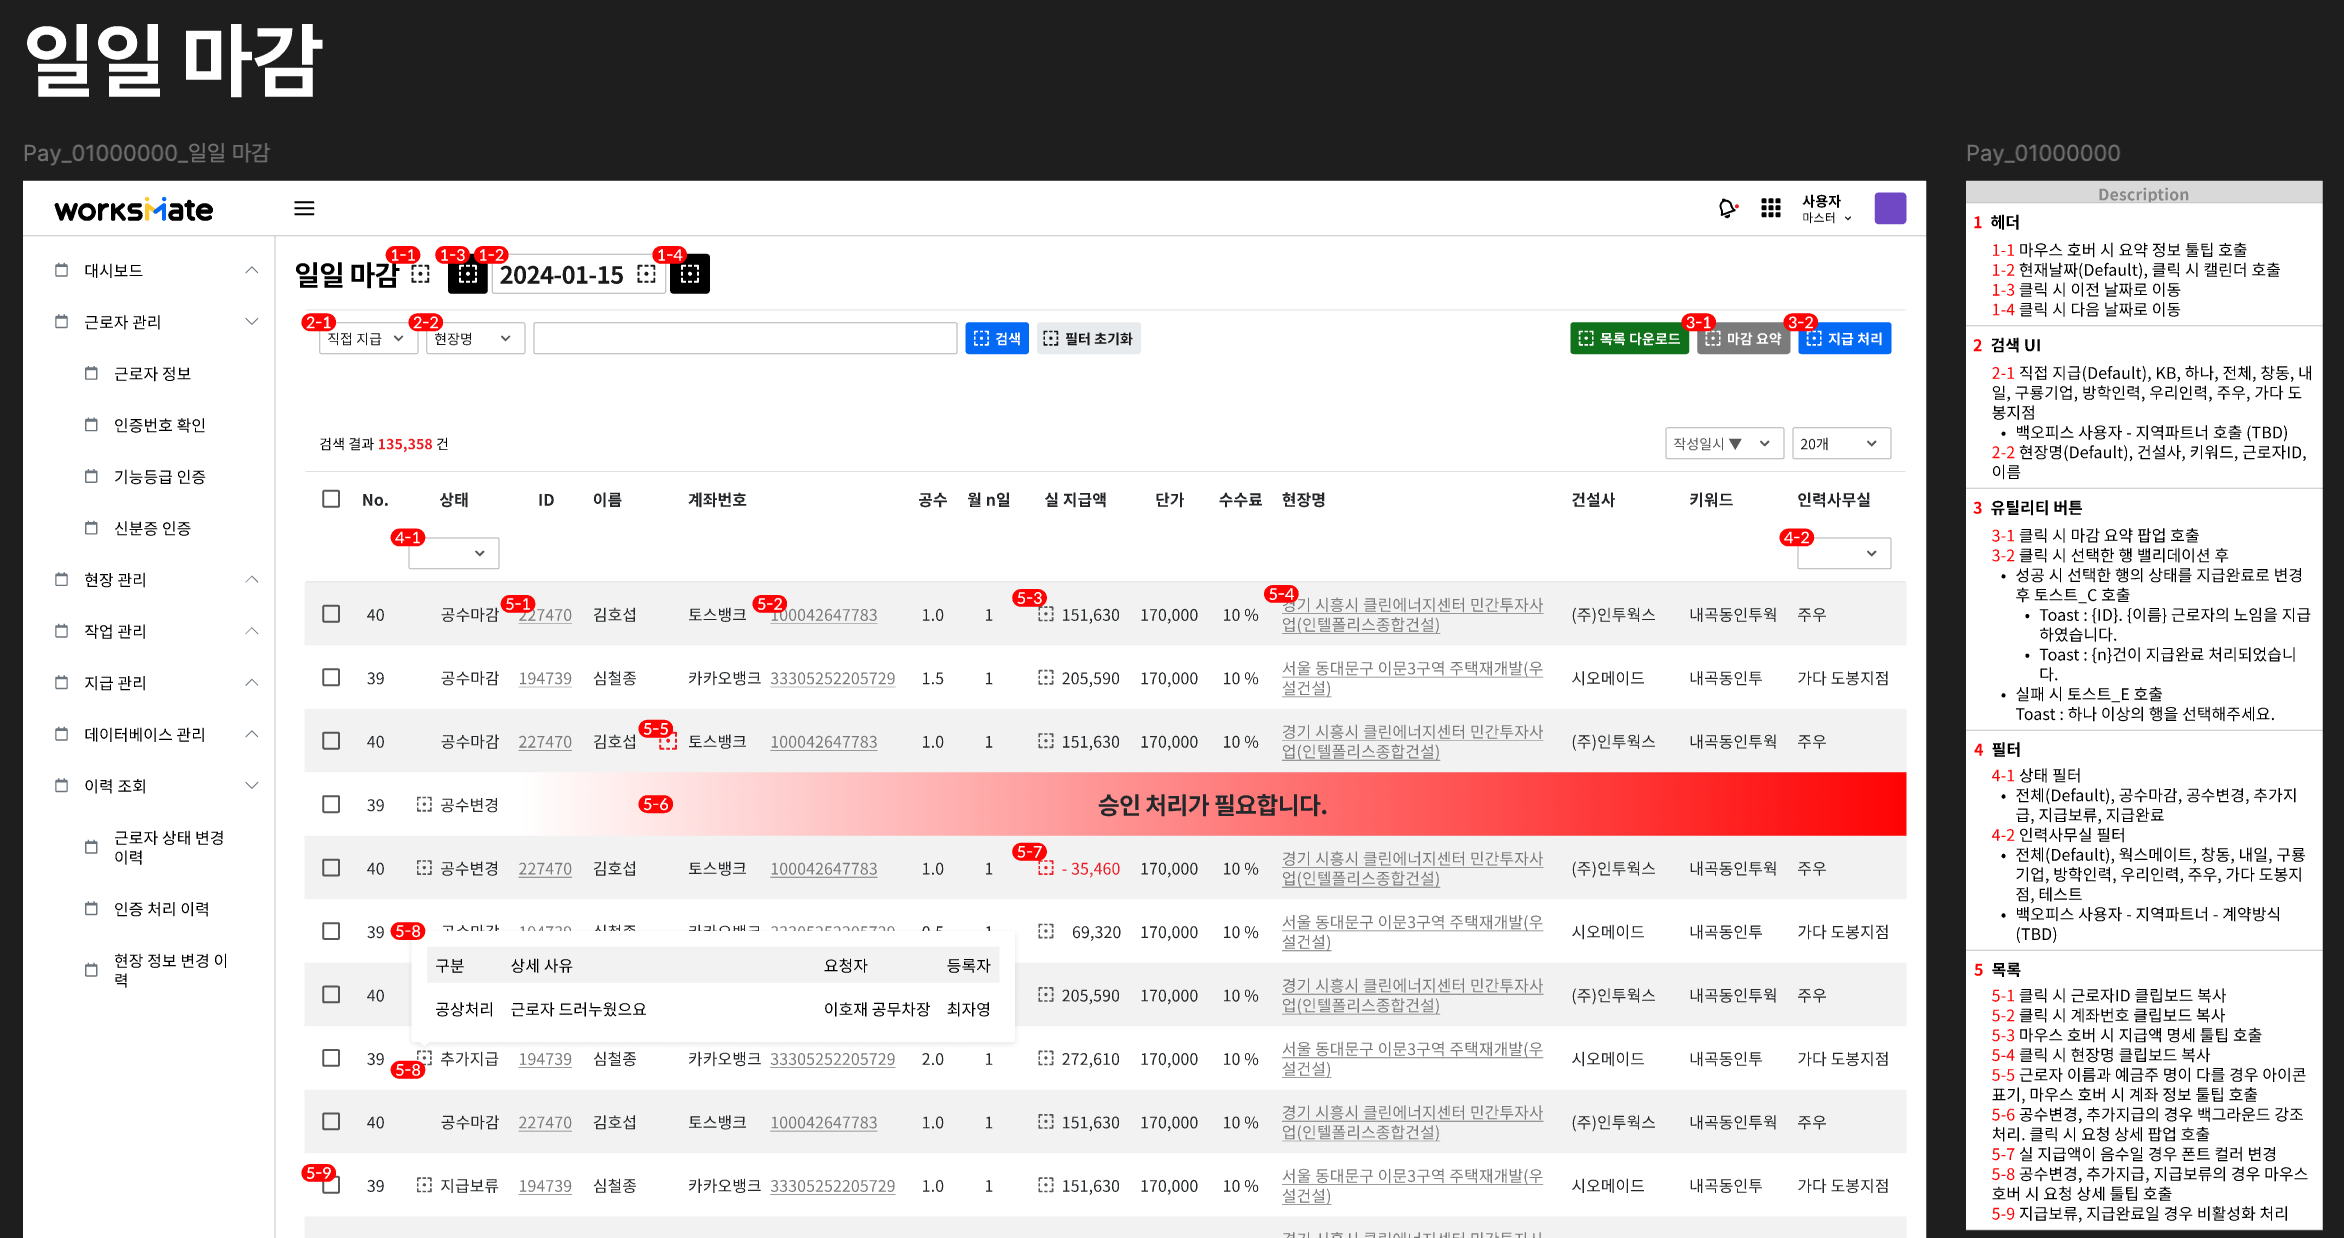
Task: Check row with 69,320 amount checkbox
Action: click(331, 931)
